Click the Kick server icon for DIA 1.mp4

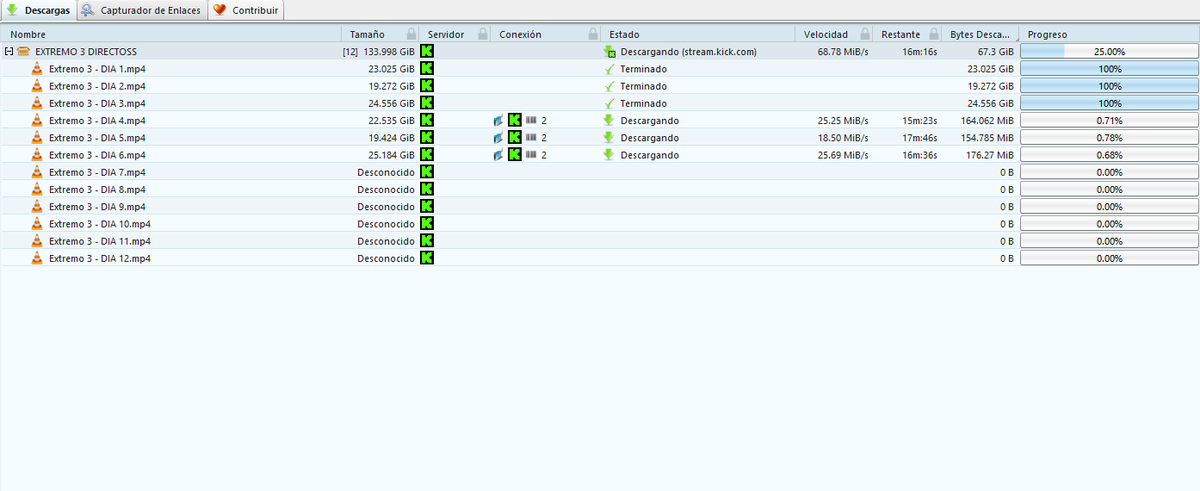(427, 69)
